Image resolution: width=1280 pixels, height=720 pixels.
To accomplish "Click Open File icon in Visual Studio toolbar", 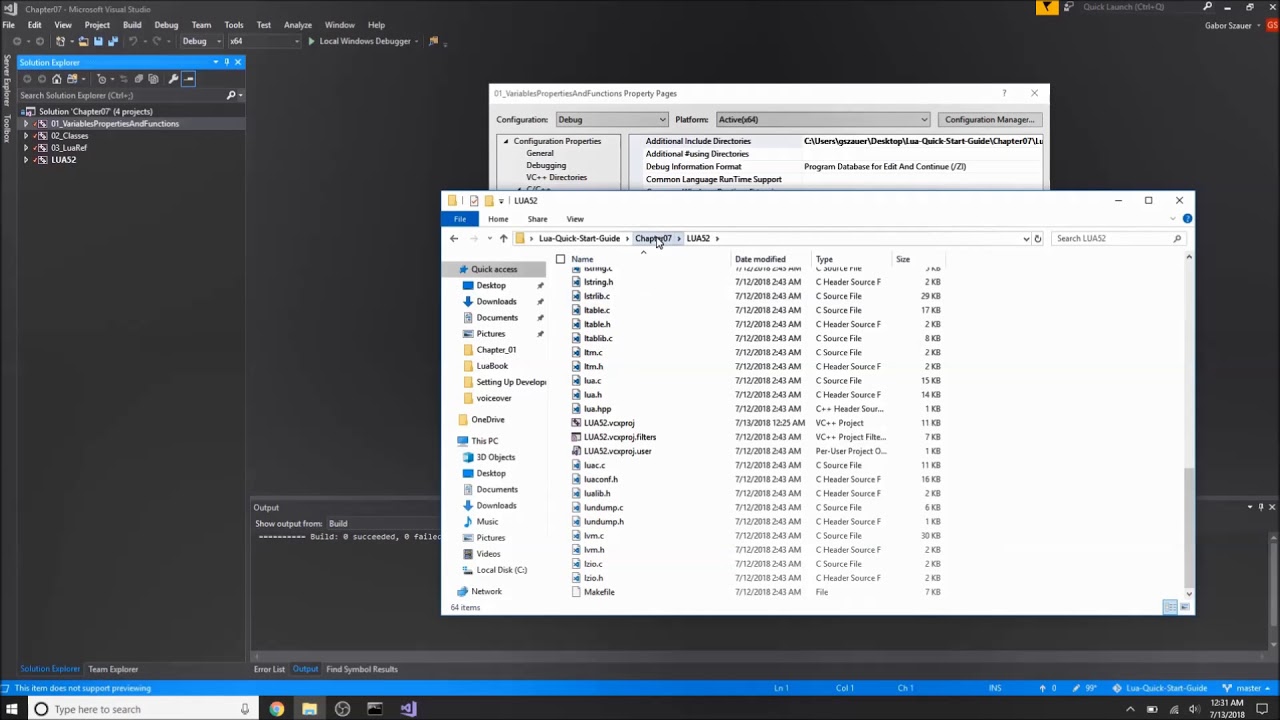I will tap(84, 41).
